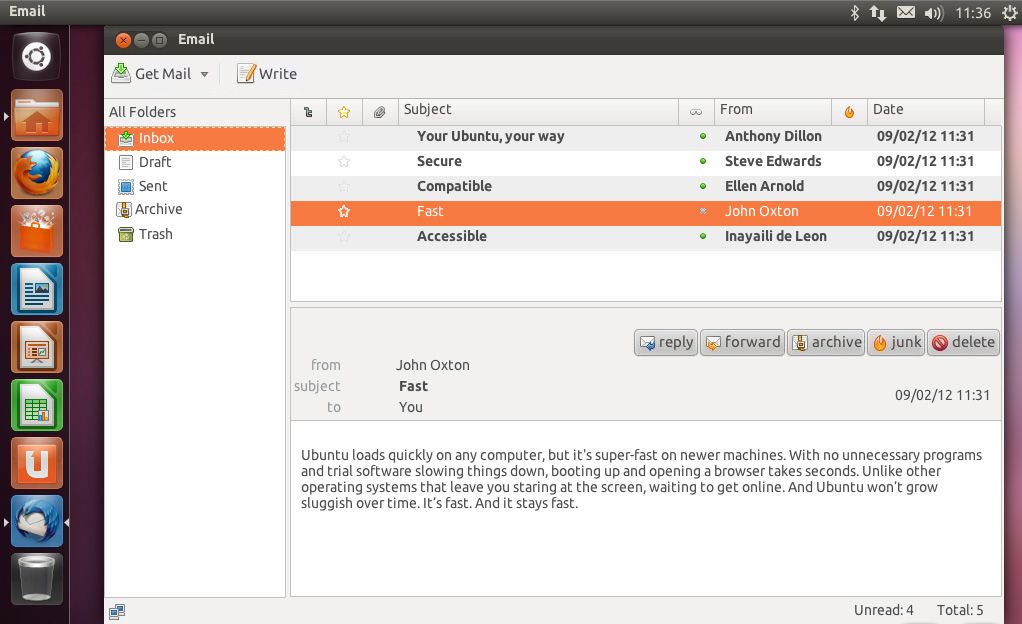Click the Write new message button
Screen dimensions: 1022x624
(x=267, y=74)
